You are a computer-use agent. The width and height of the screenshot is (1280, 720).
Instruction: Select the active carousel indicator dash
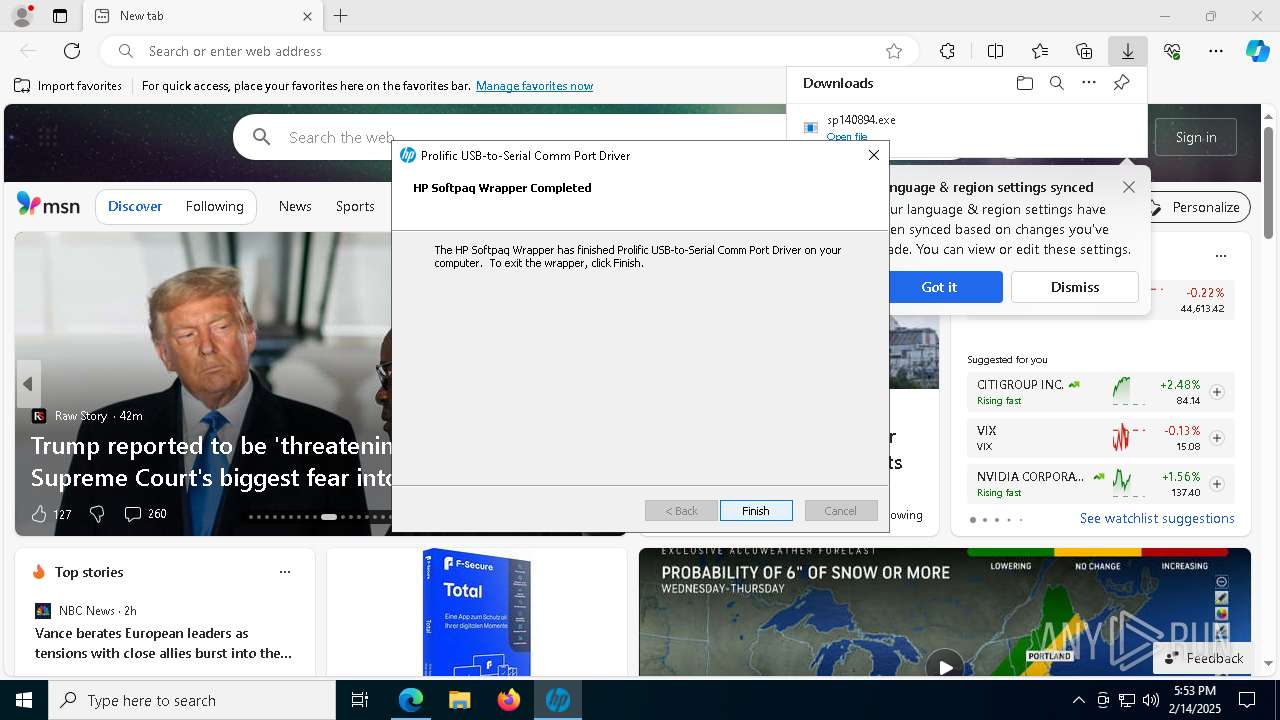pos(328,517)
